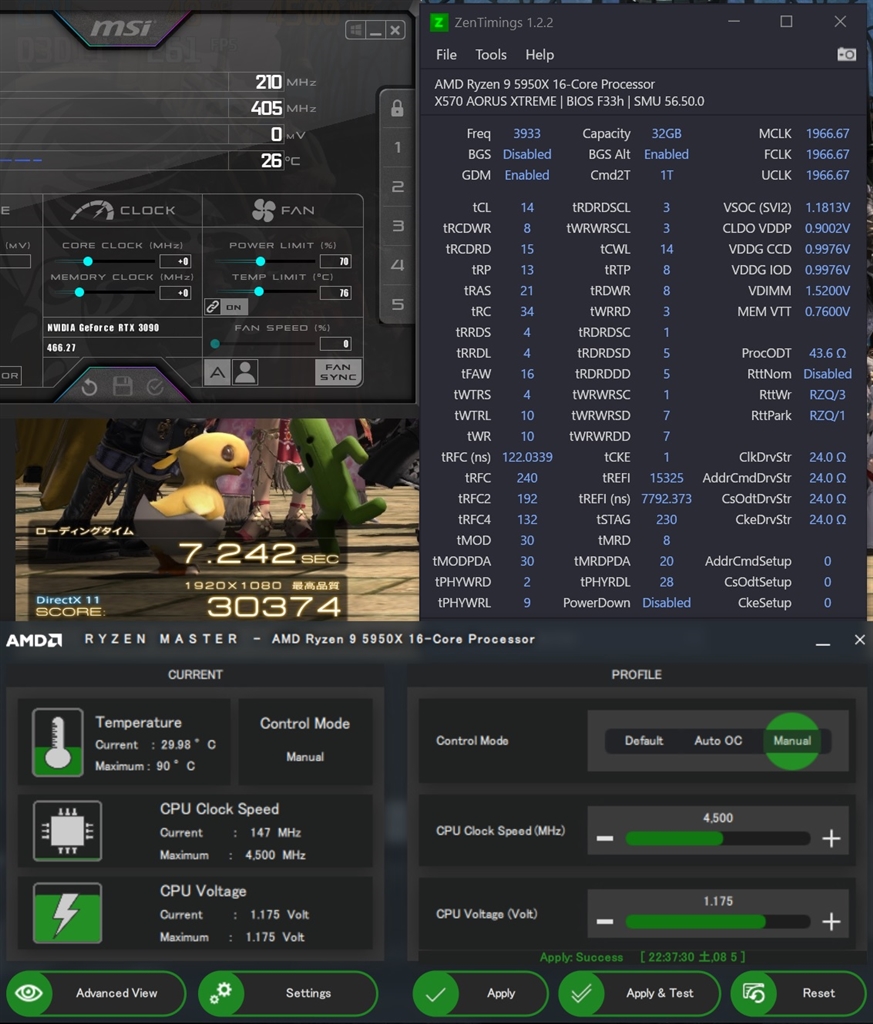Screen dimensions: 873x1024
Task: Click the Afterburner profile lock icon
Action: click(396, 108)
